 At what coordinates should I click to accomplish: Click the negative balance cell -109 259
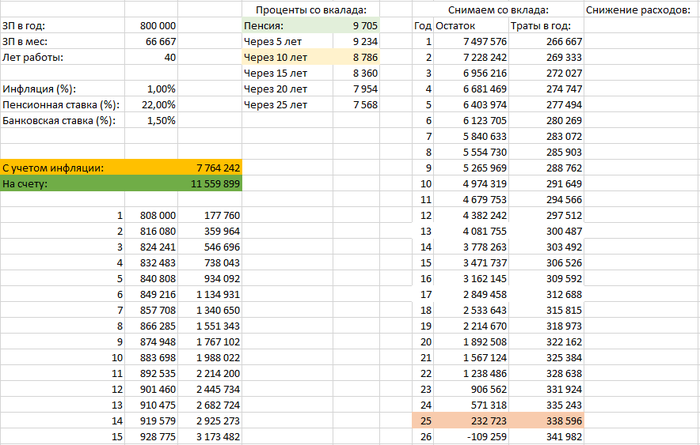coord(482,437)
